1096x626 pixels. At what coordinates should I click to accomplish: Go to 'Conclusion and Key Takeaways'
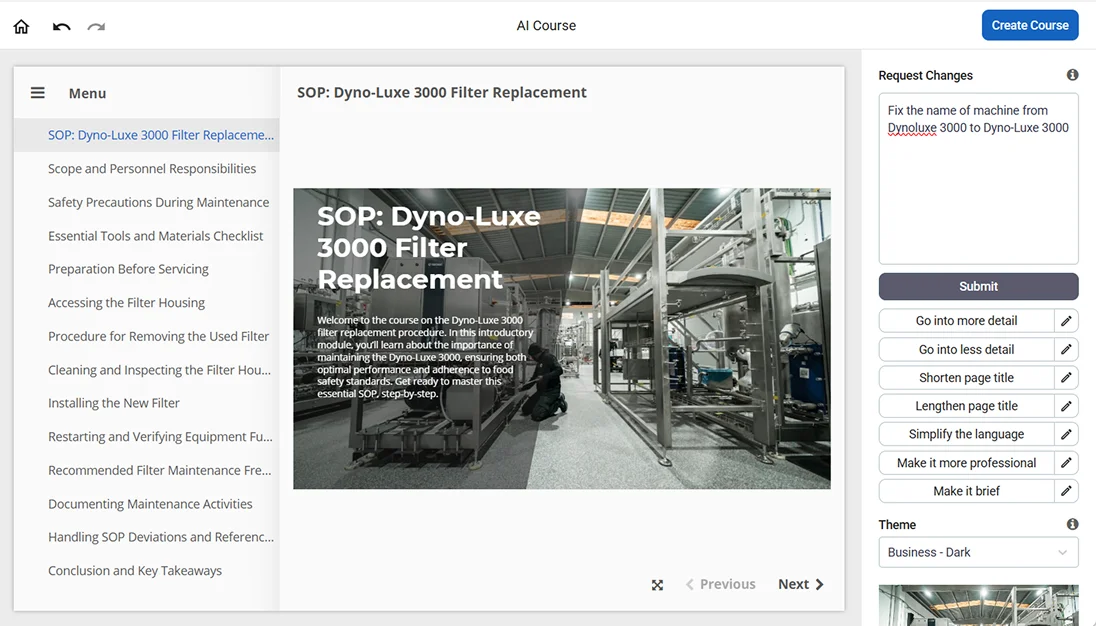(x=135, y=571)
